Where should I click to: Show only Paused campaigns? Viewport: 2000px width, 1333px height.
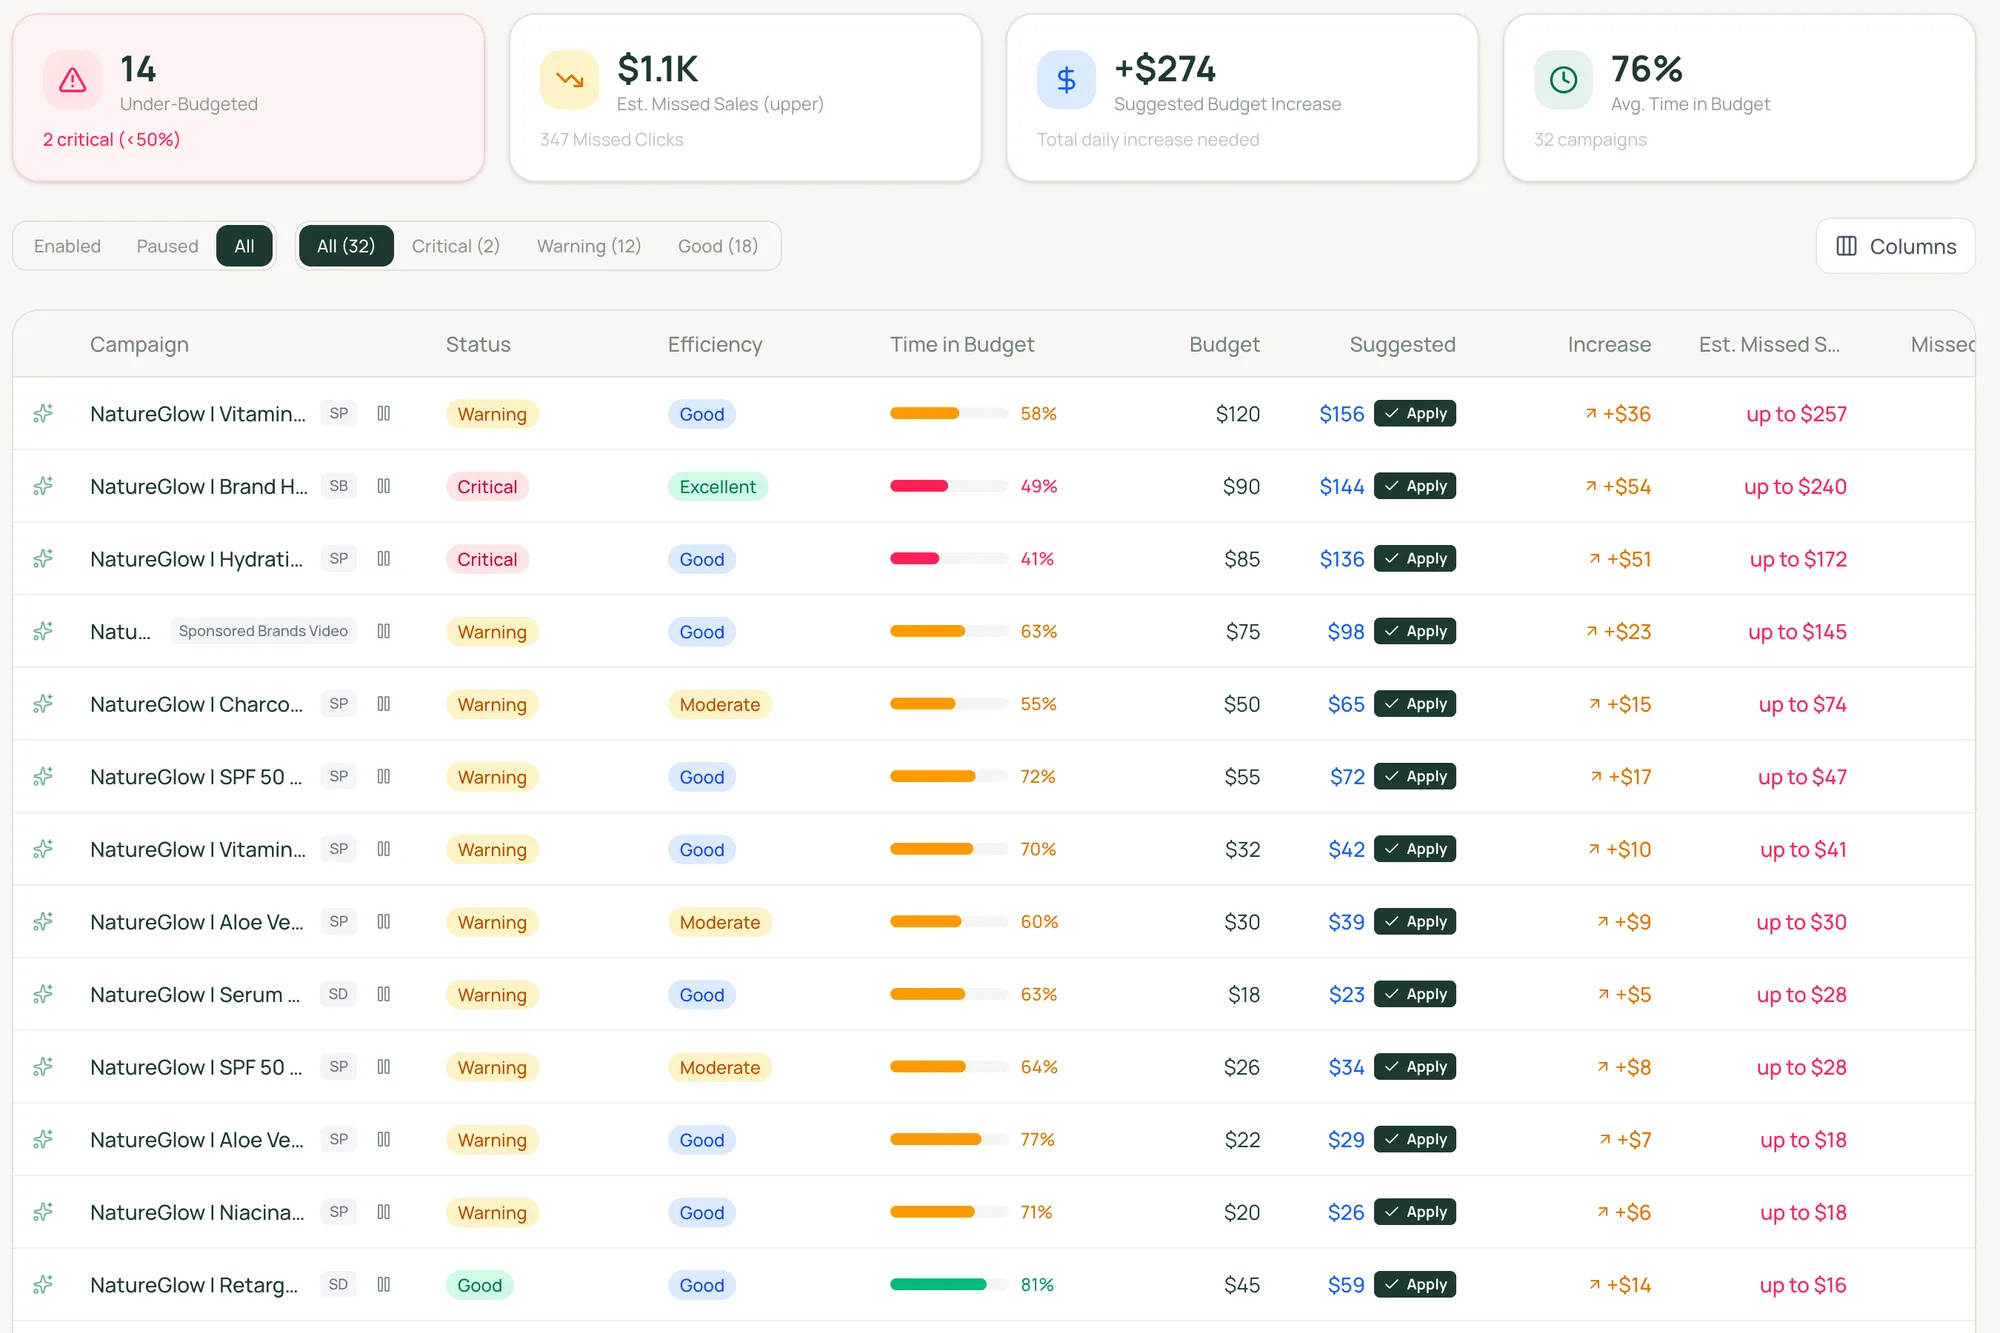pos(167,246)
